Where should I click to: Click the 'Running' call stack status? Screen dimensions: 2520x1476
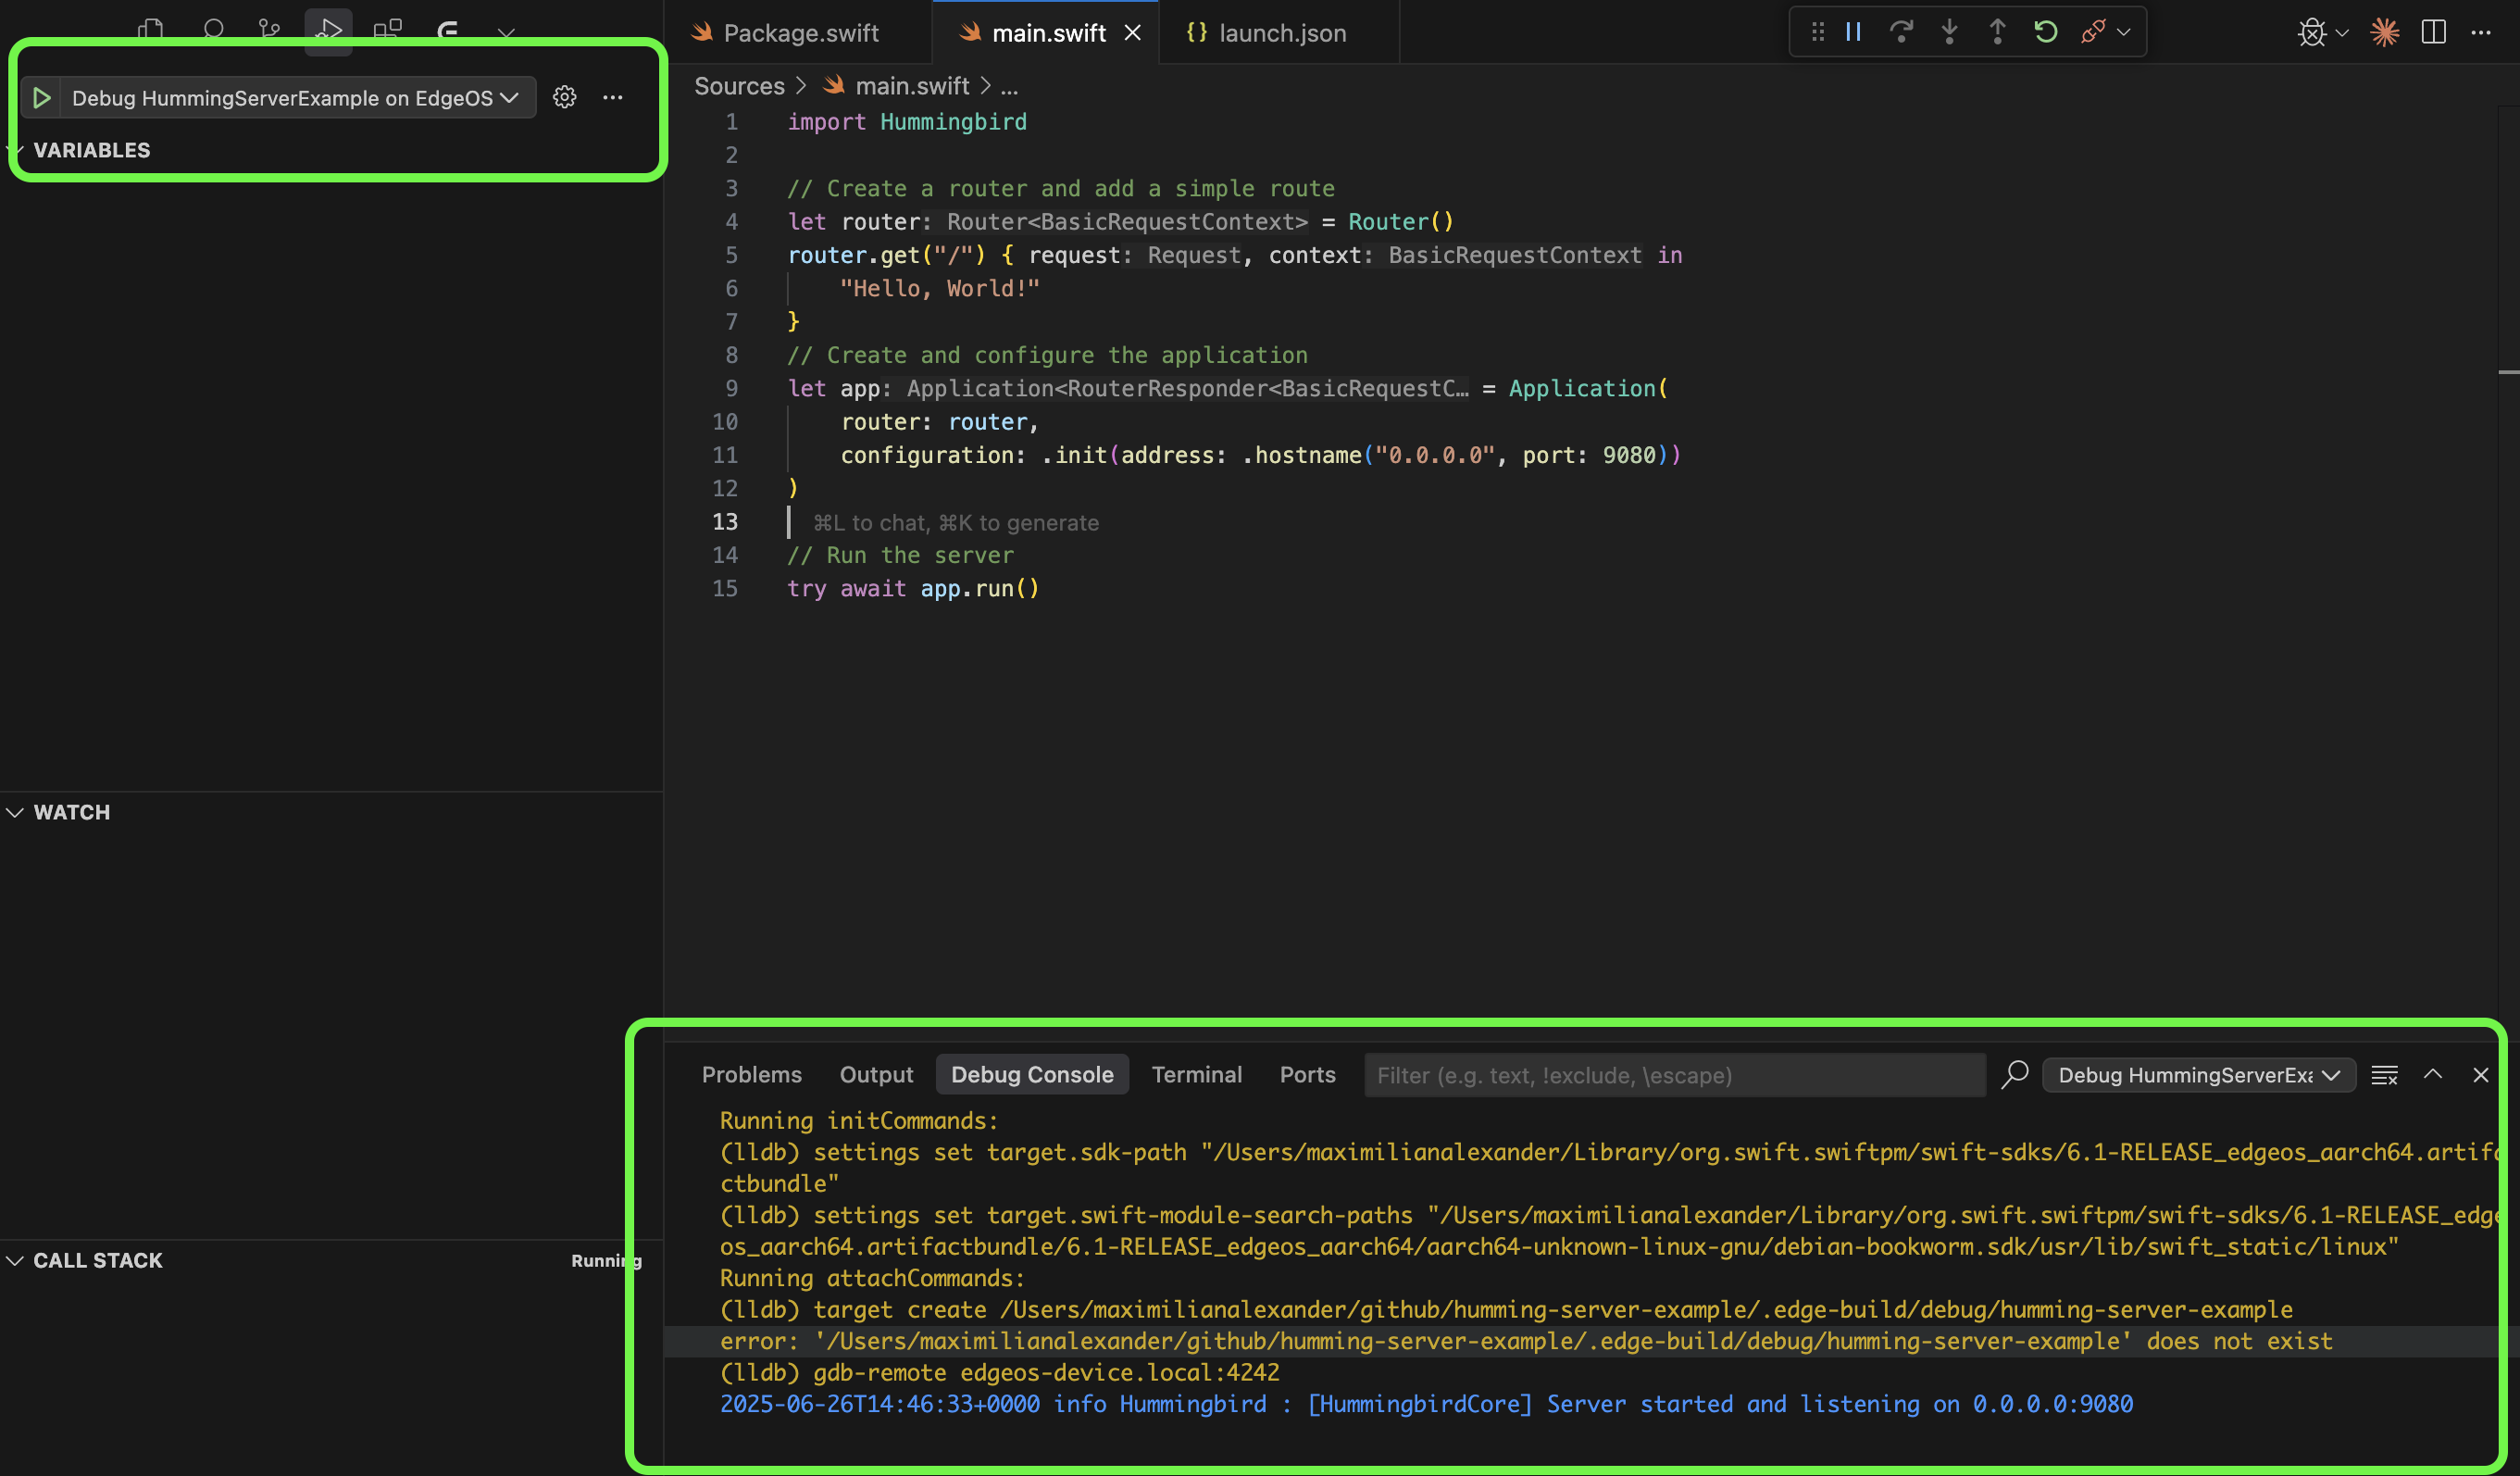pyautogui.click(x=606, y=1260)
